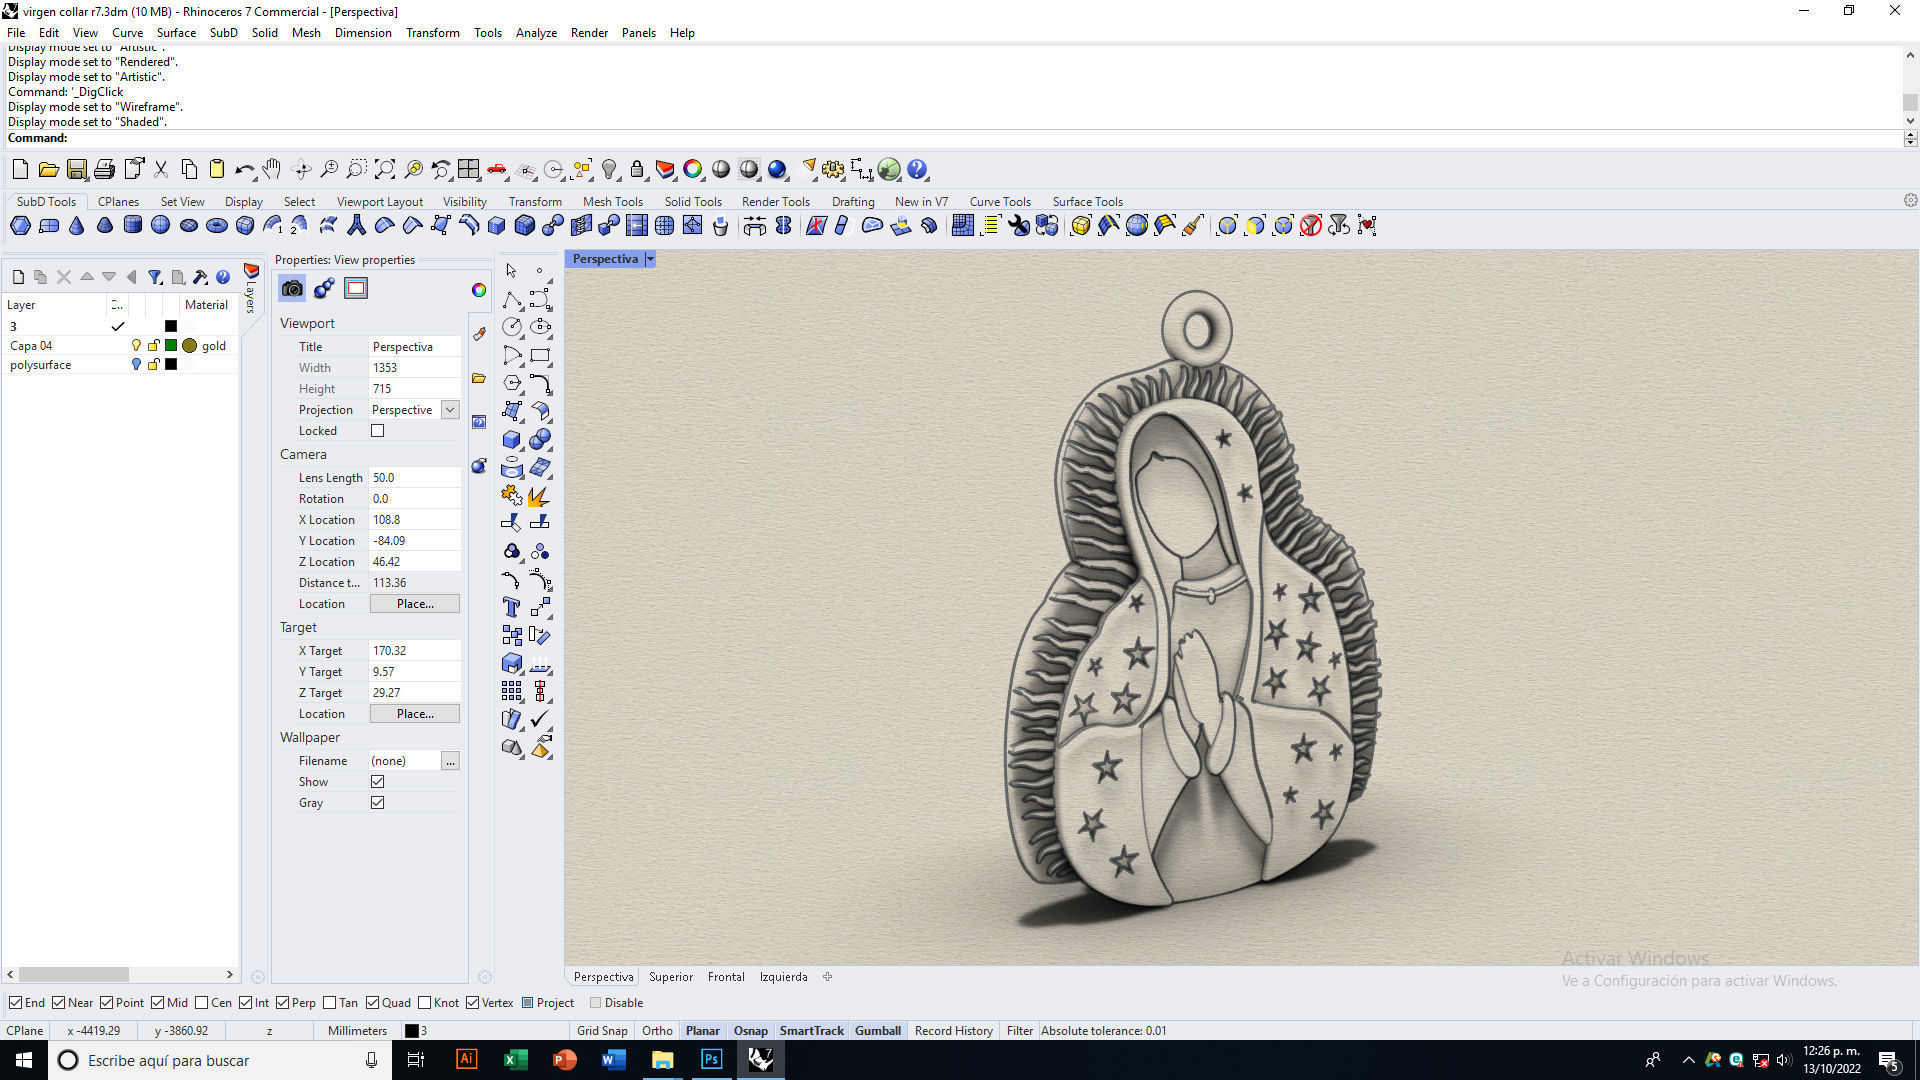Open a file with the folder icon
This screenshot has height=1080, width=1920.
click(x=48, y=169)
